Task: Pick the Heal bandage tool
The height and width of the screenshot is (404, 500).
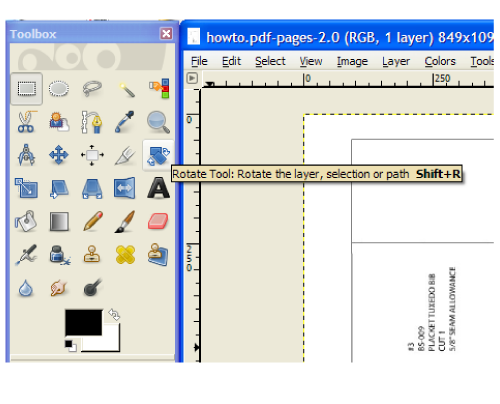Action: pos(125,255)
